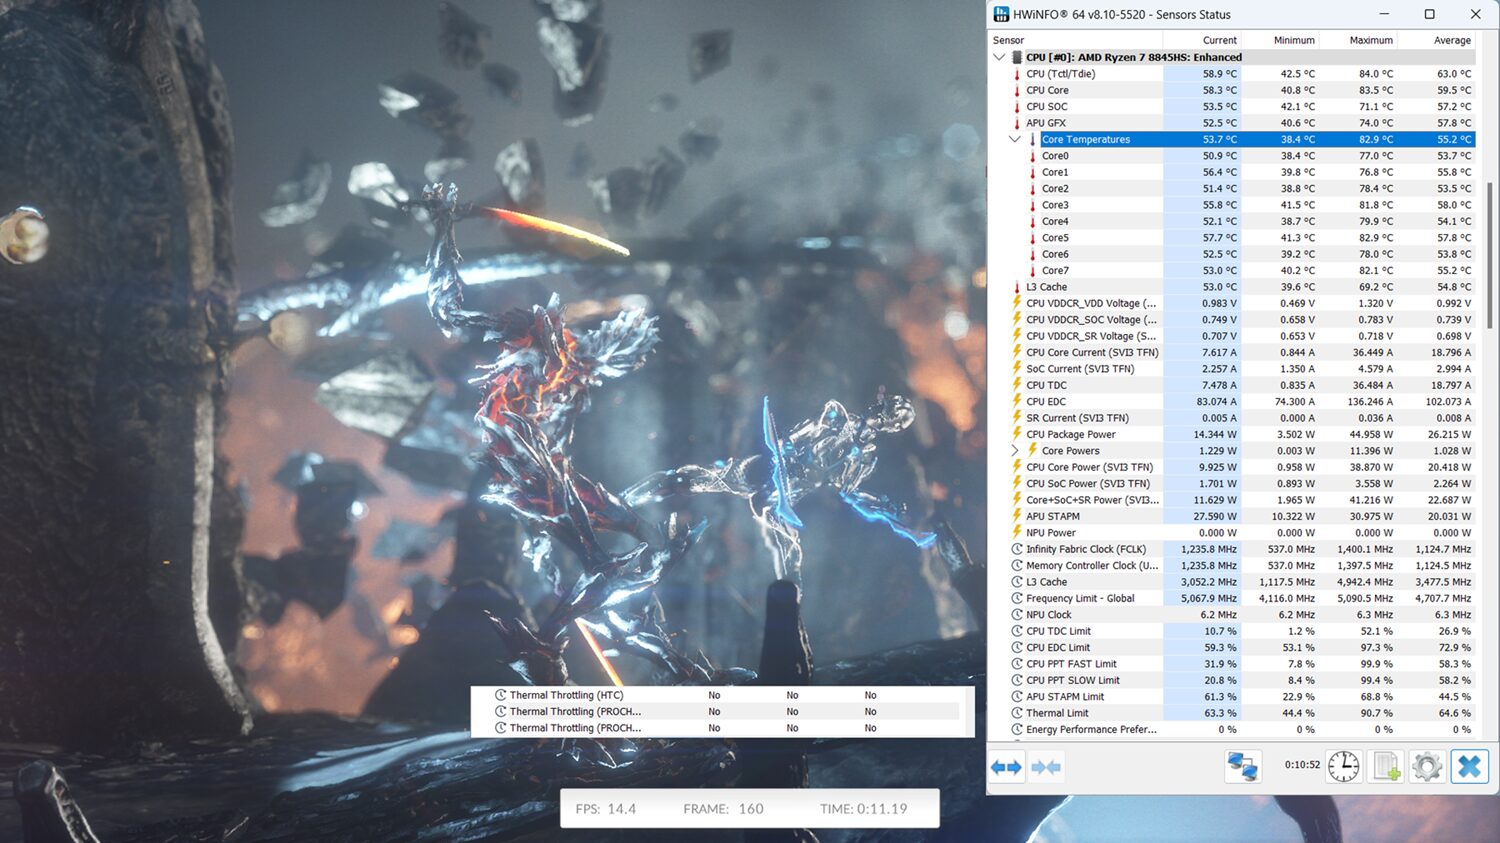Viewport: 1500px width, 843px height.
Task: Click the FRAME: 160 counter in benchmark overlay
Action: pos(723,809)
